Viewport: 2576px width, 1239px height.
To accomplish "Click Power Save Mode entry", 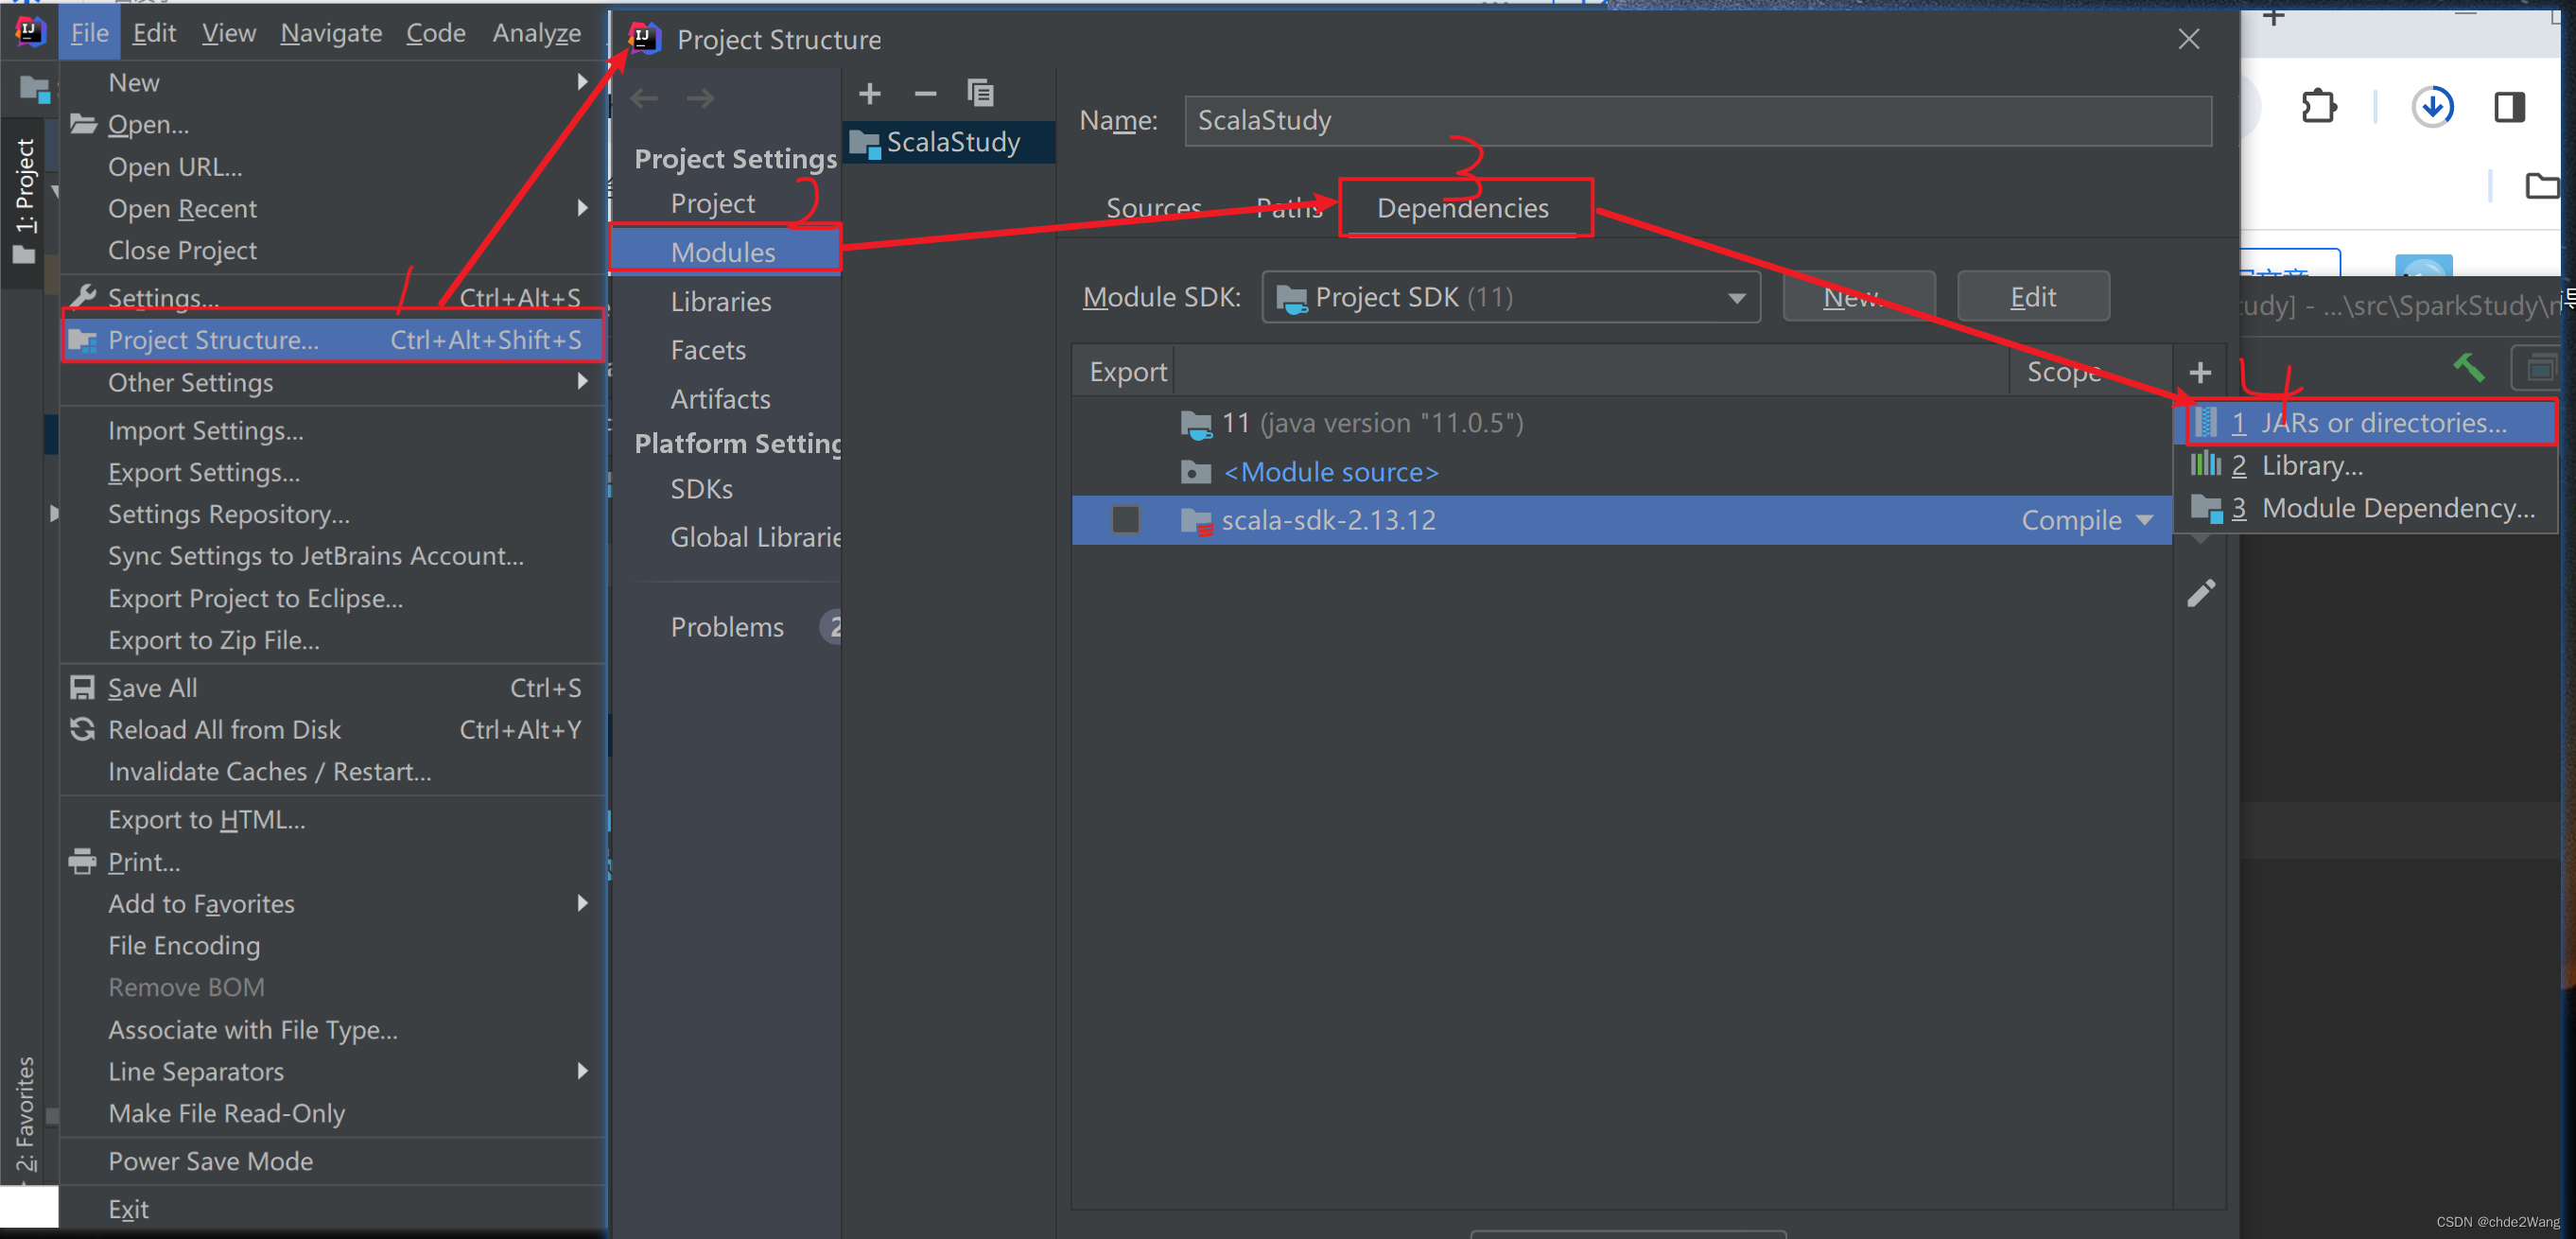I will point(333,1161).
